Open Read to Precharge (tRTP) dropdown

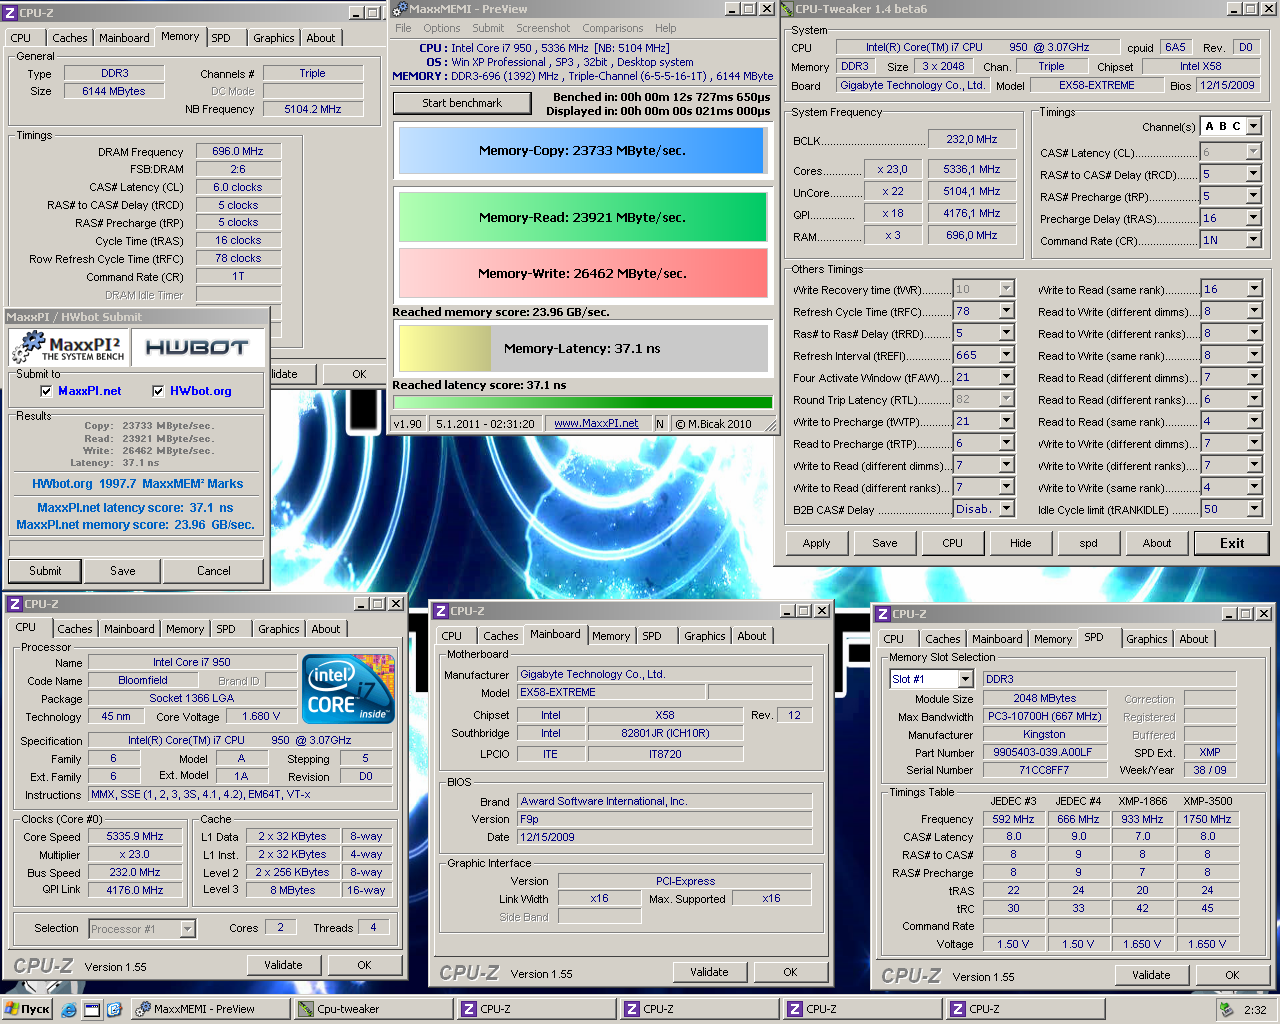1007,443
